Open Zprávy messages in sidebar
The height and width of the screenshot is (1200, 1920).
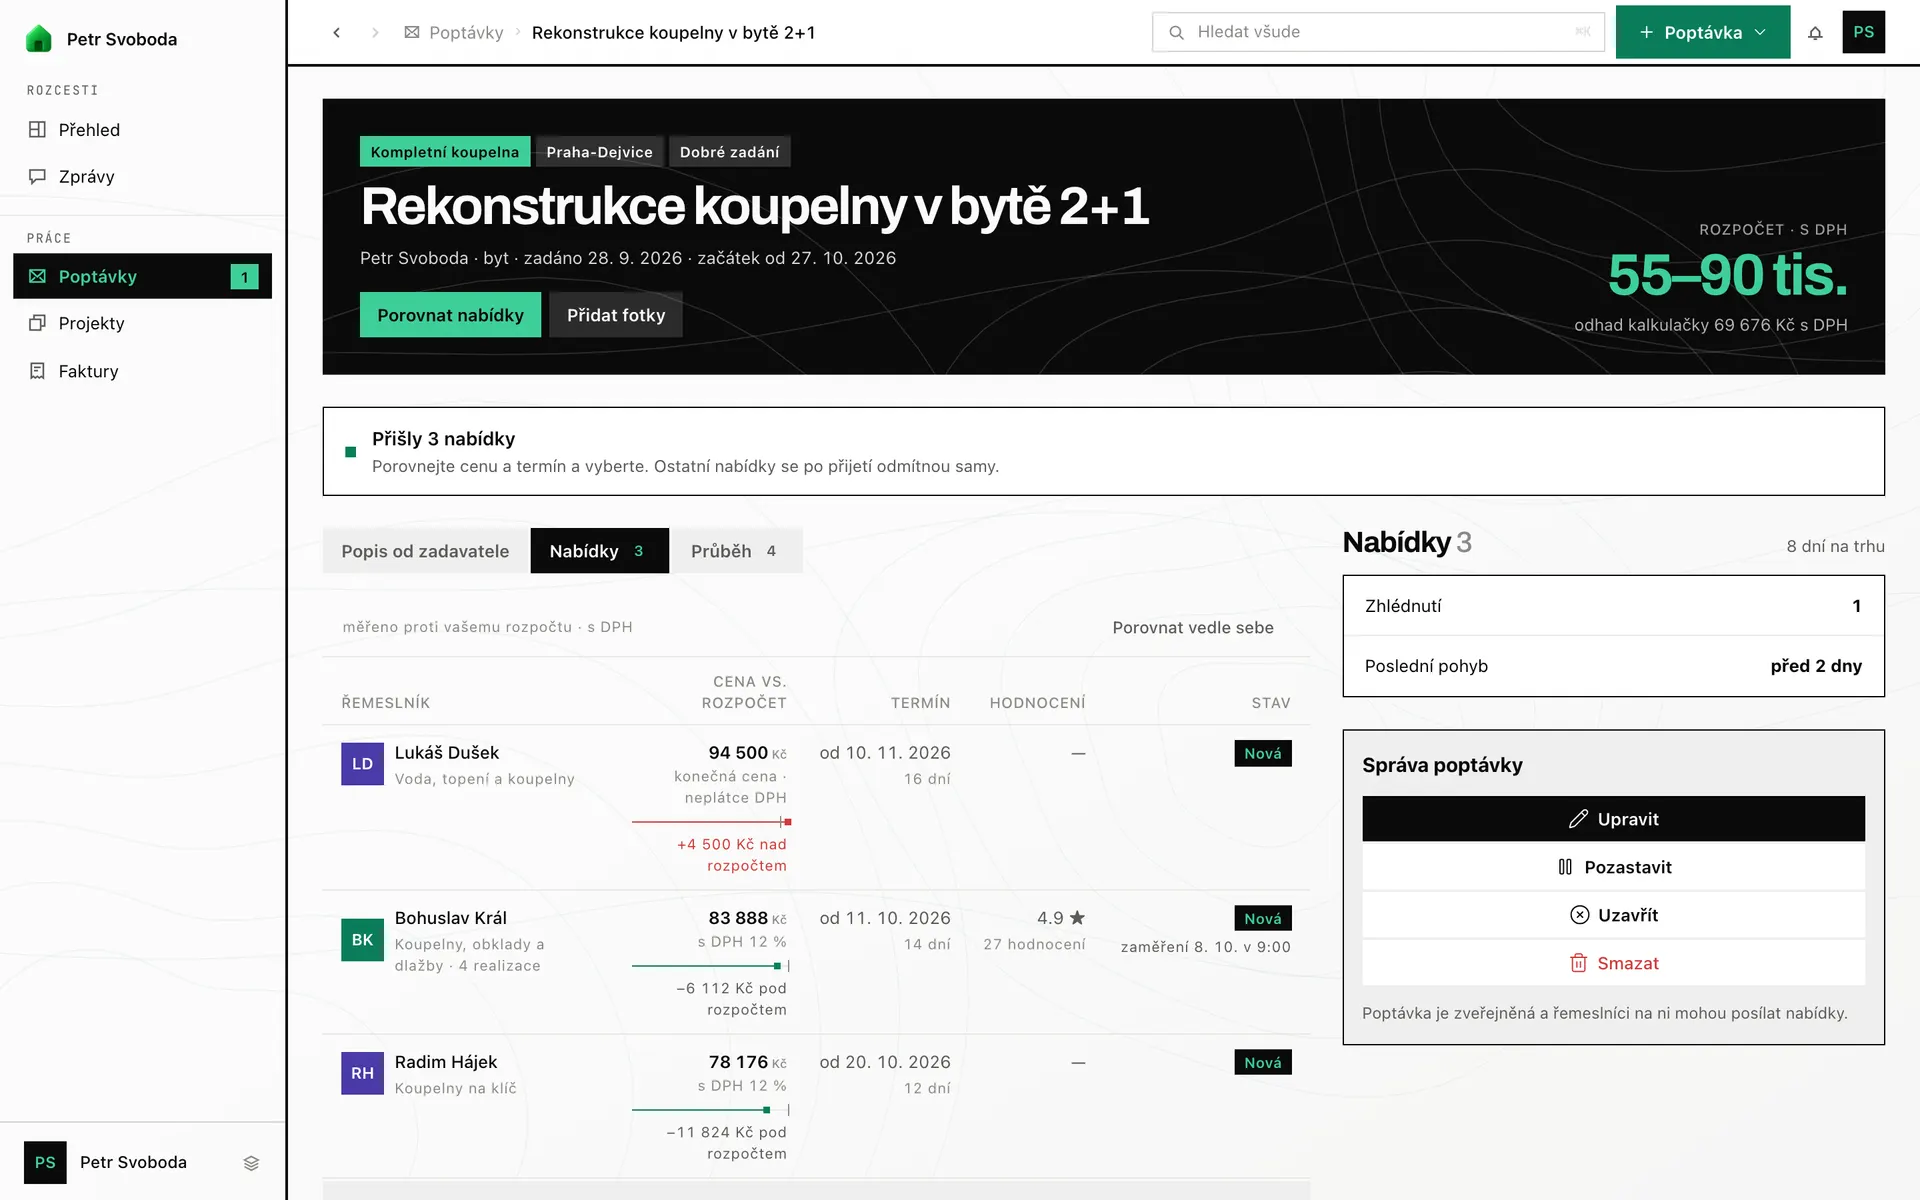[142, 177]
